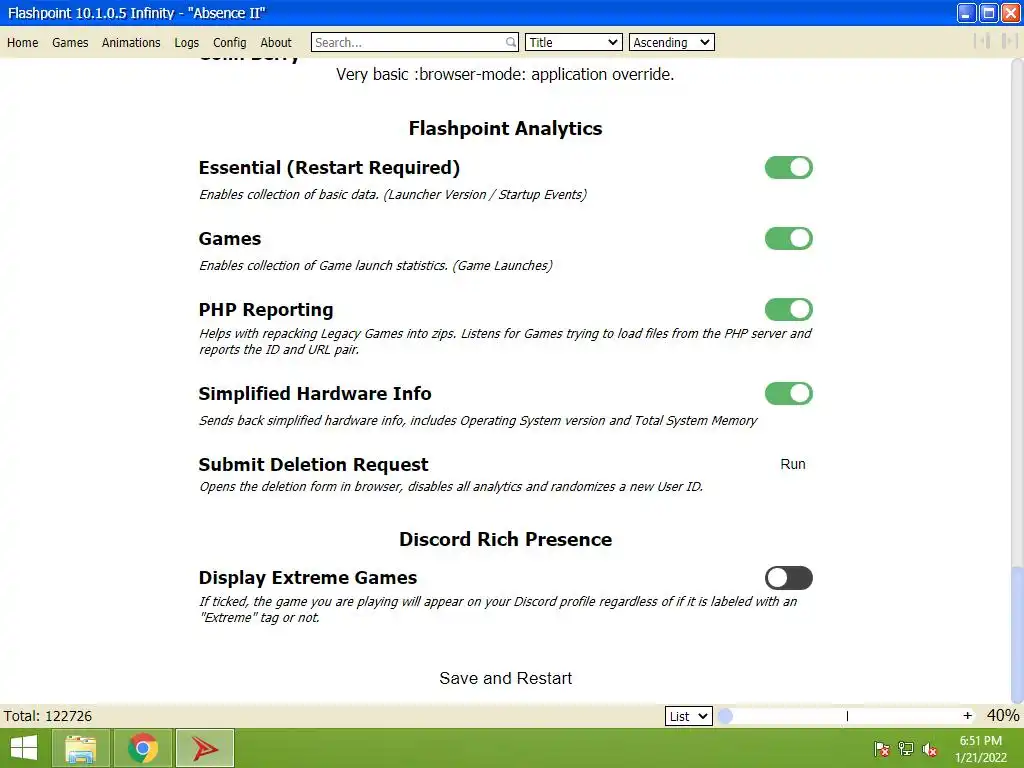Screen dimensions: 1024x768
Task: Open the Ascending order dropdown
Action: (671, 42)
